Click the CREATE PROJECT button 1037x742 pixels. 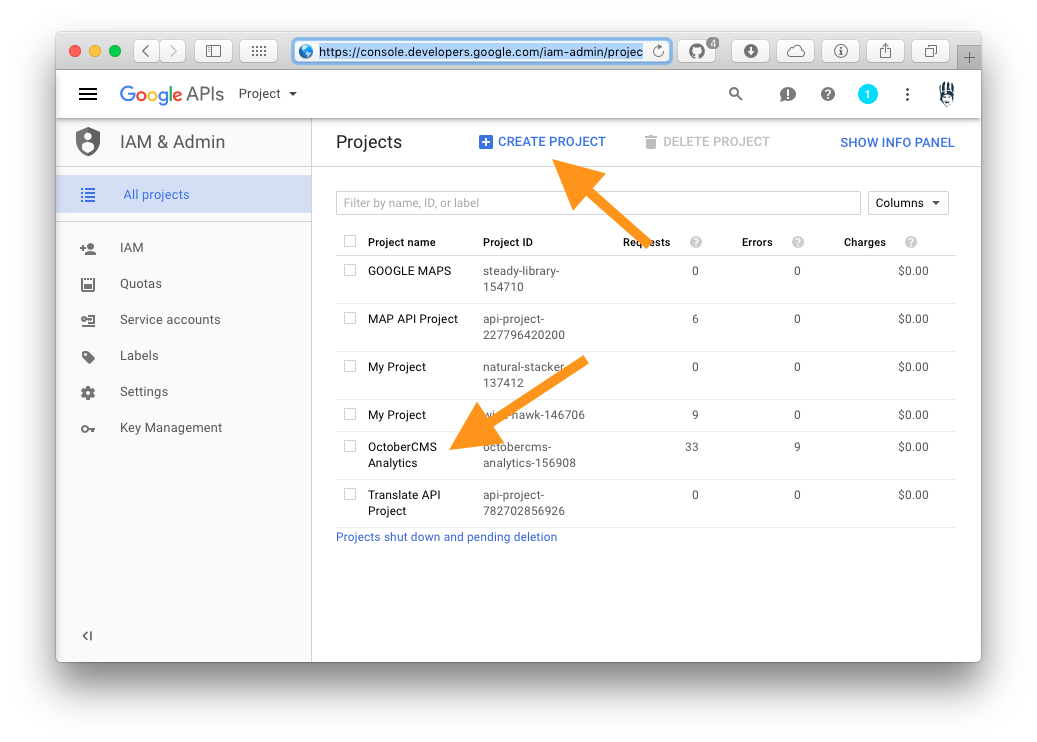[x=542, y=142]
